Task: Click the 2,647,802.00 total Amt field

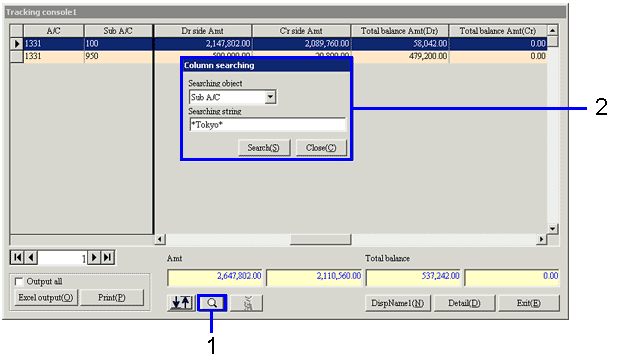Action: (x=215, y=277)
